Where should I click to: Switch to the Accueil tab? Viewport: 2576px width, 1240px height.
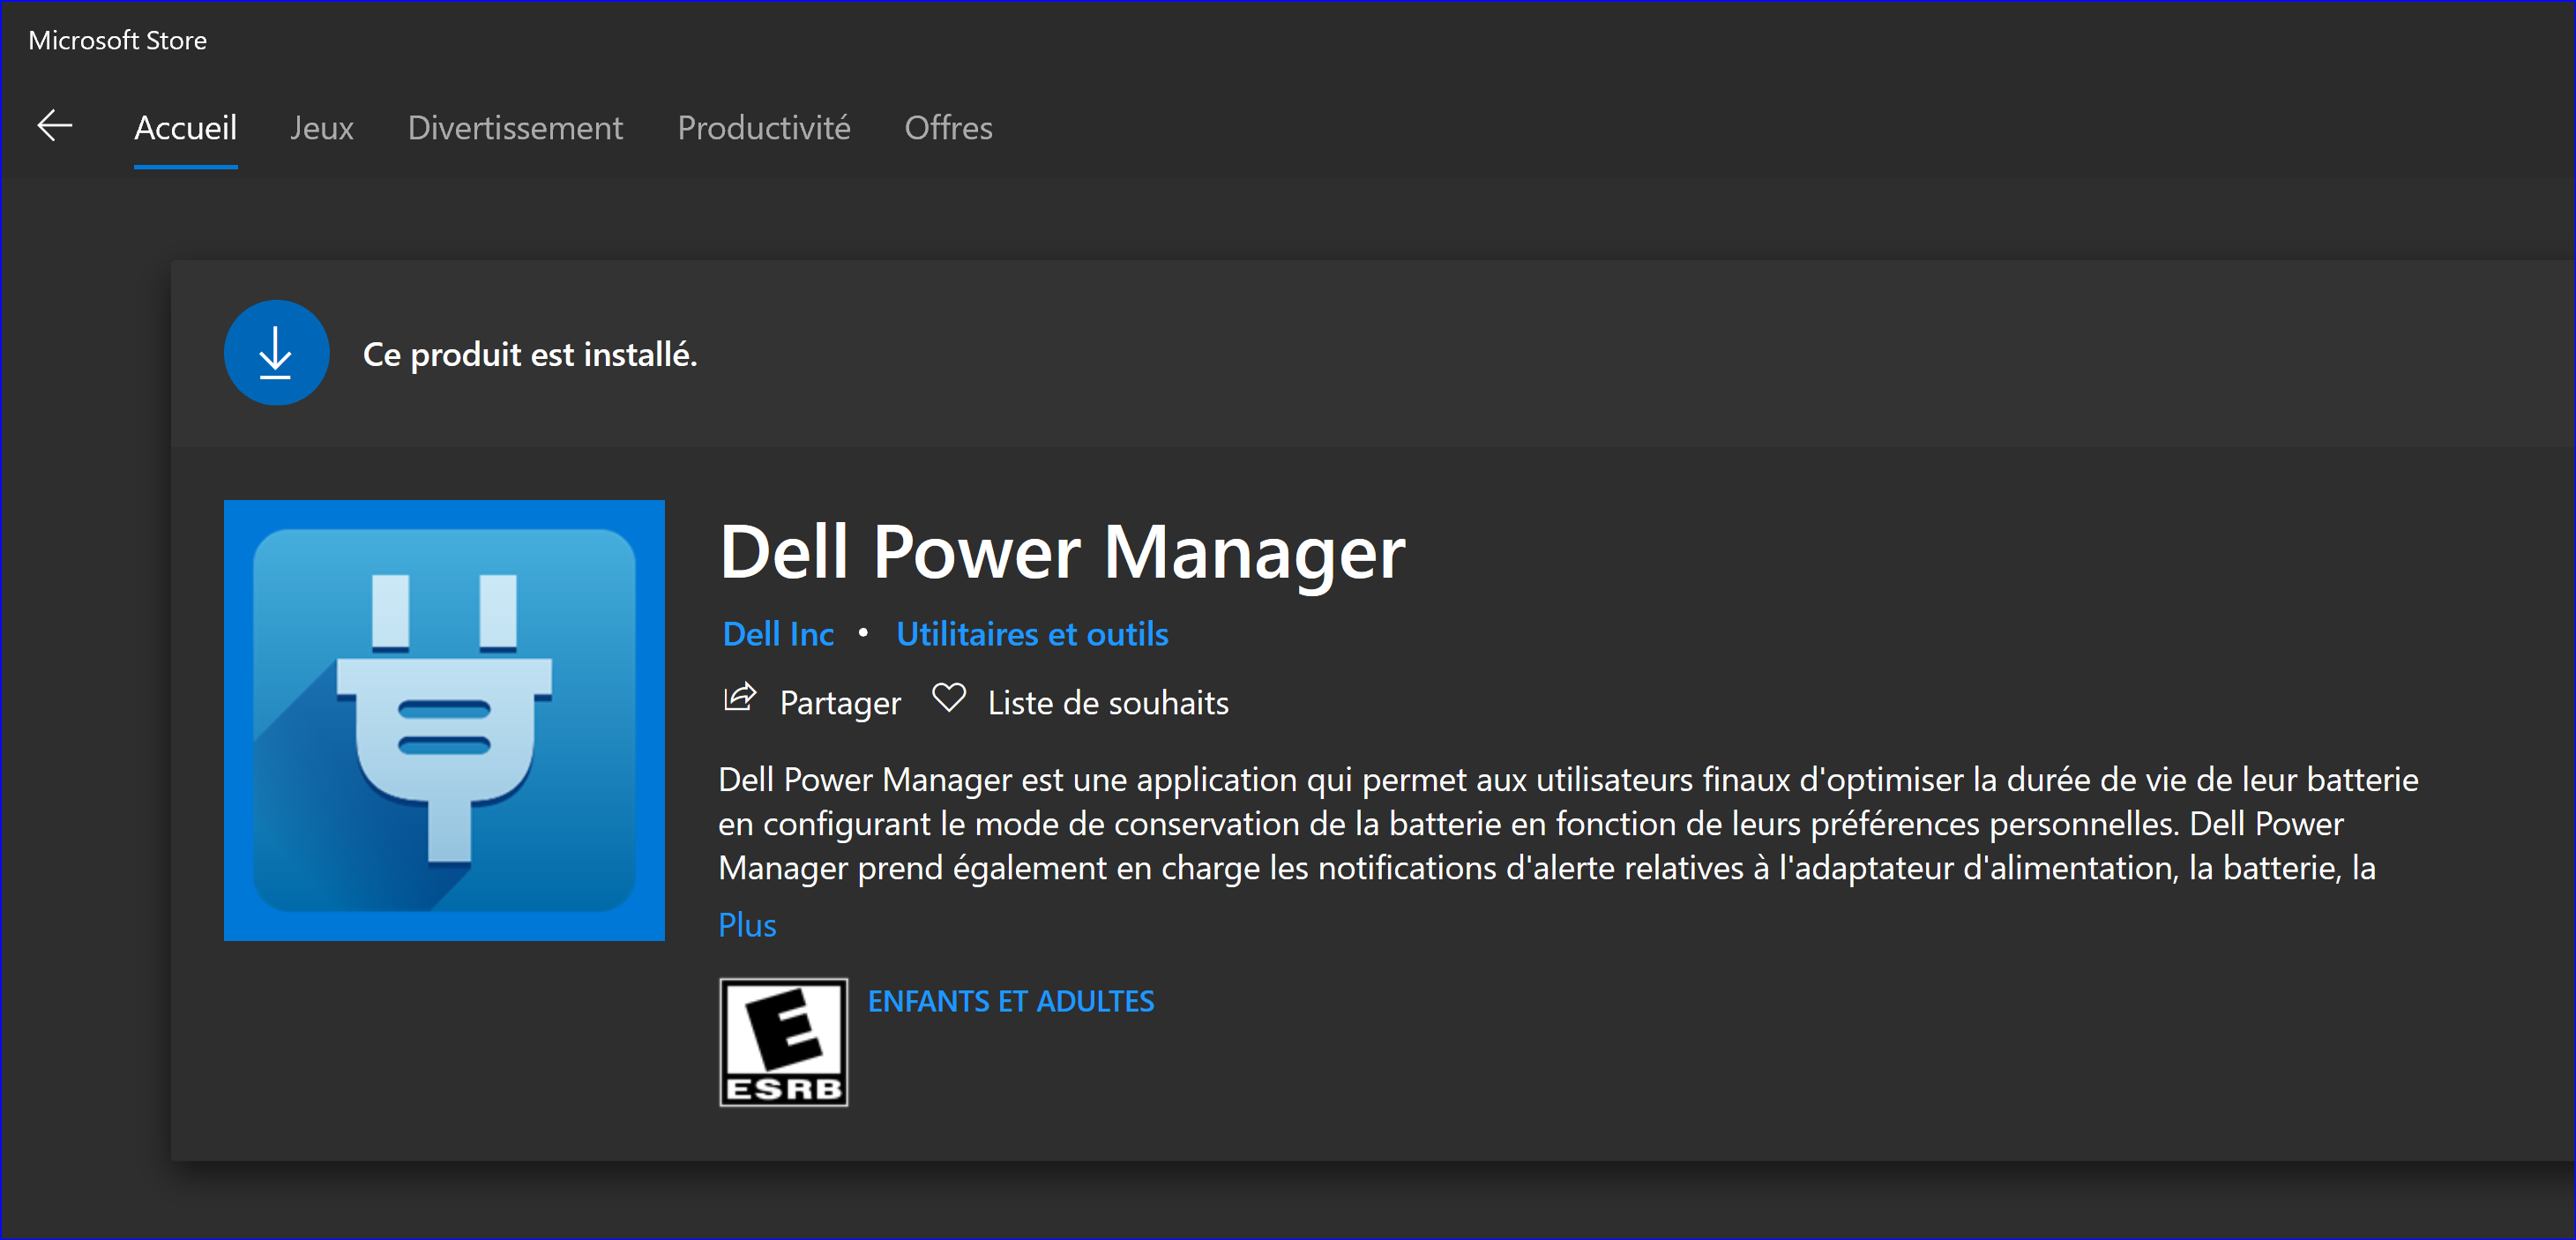tap(186, 128)
